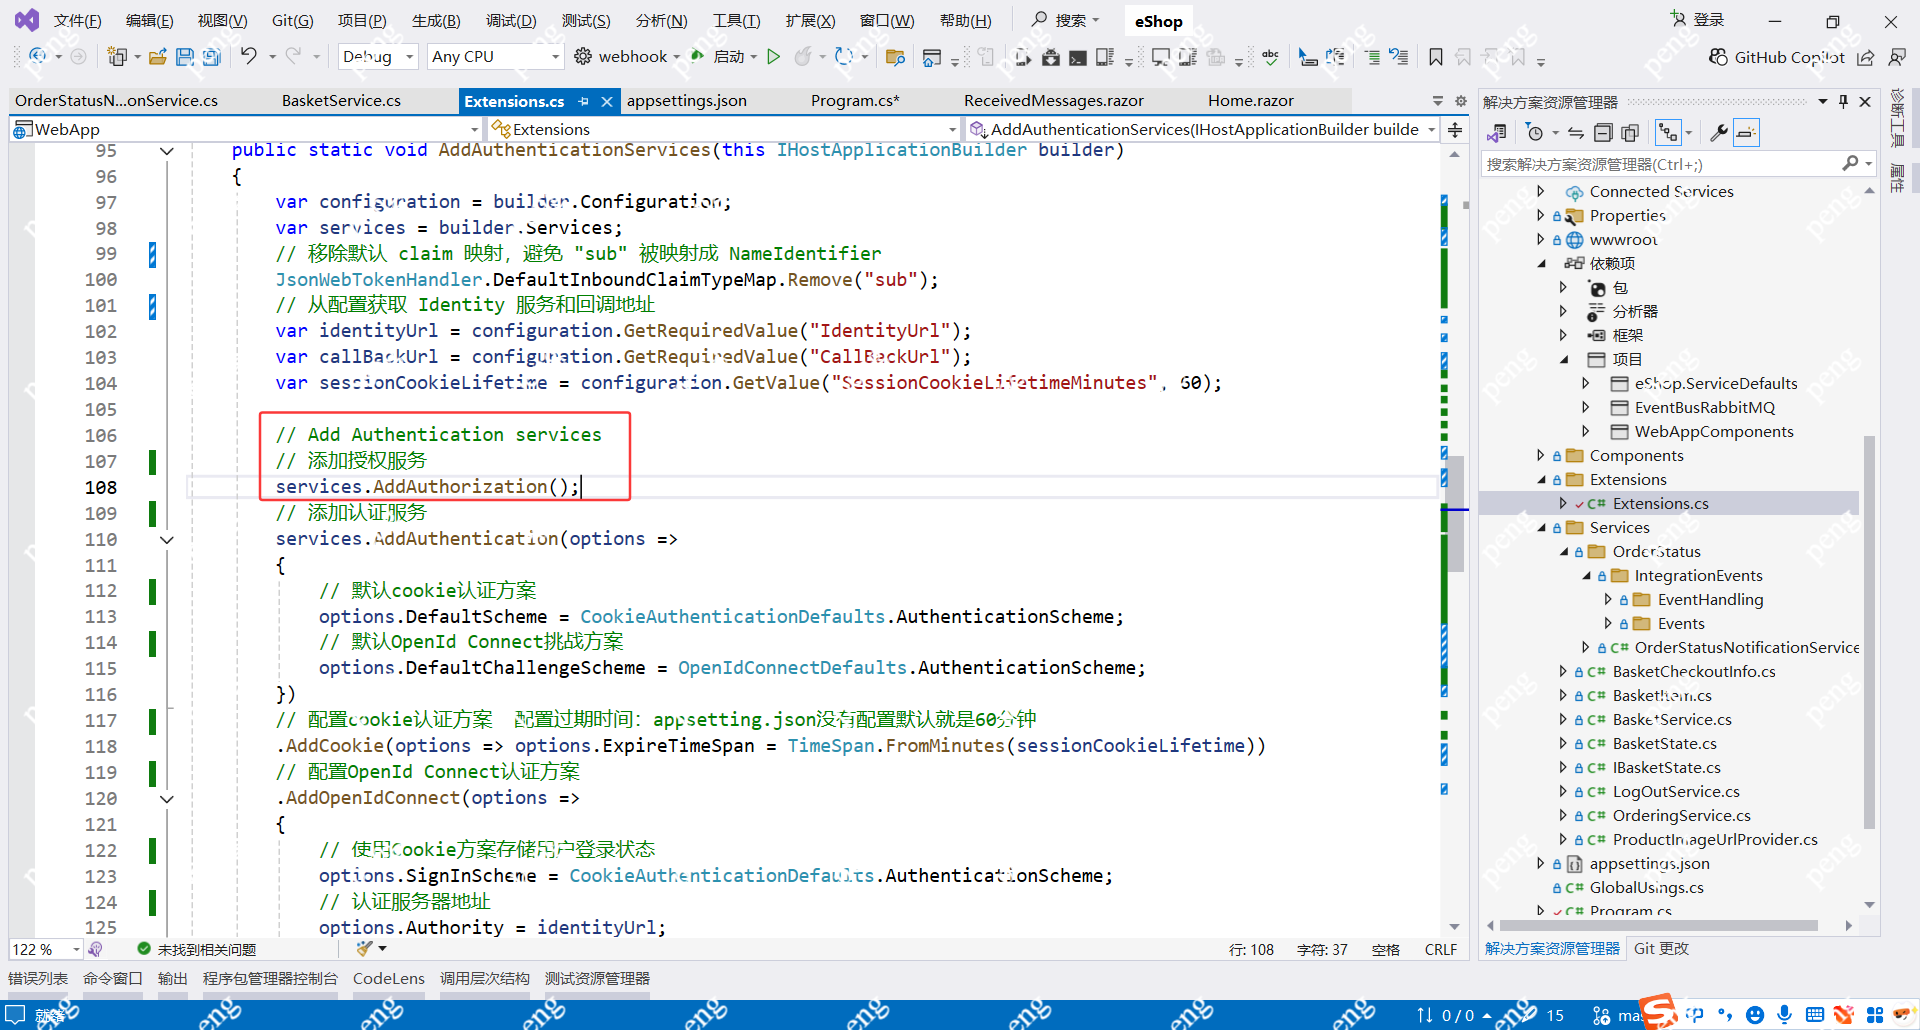Click the Undo arrow icon
This screenshot has height=1030, width=1920.
(249, 57)
